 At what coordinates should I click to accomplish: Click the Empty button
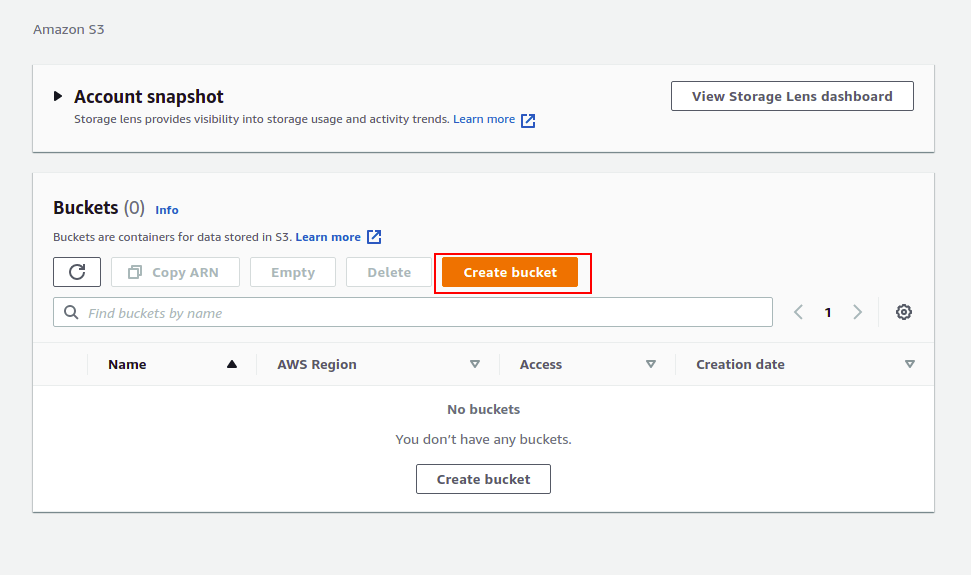[x=293, y=272]
